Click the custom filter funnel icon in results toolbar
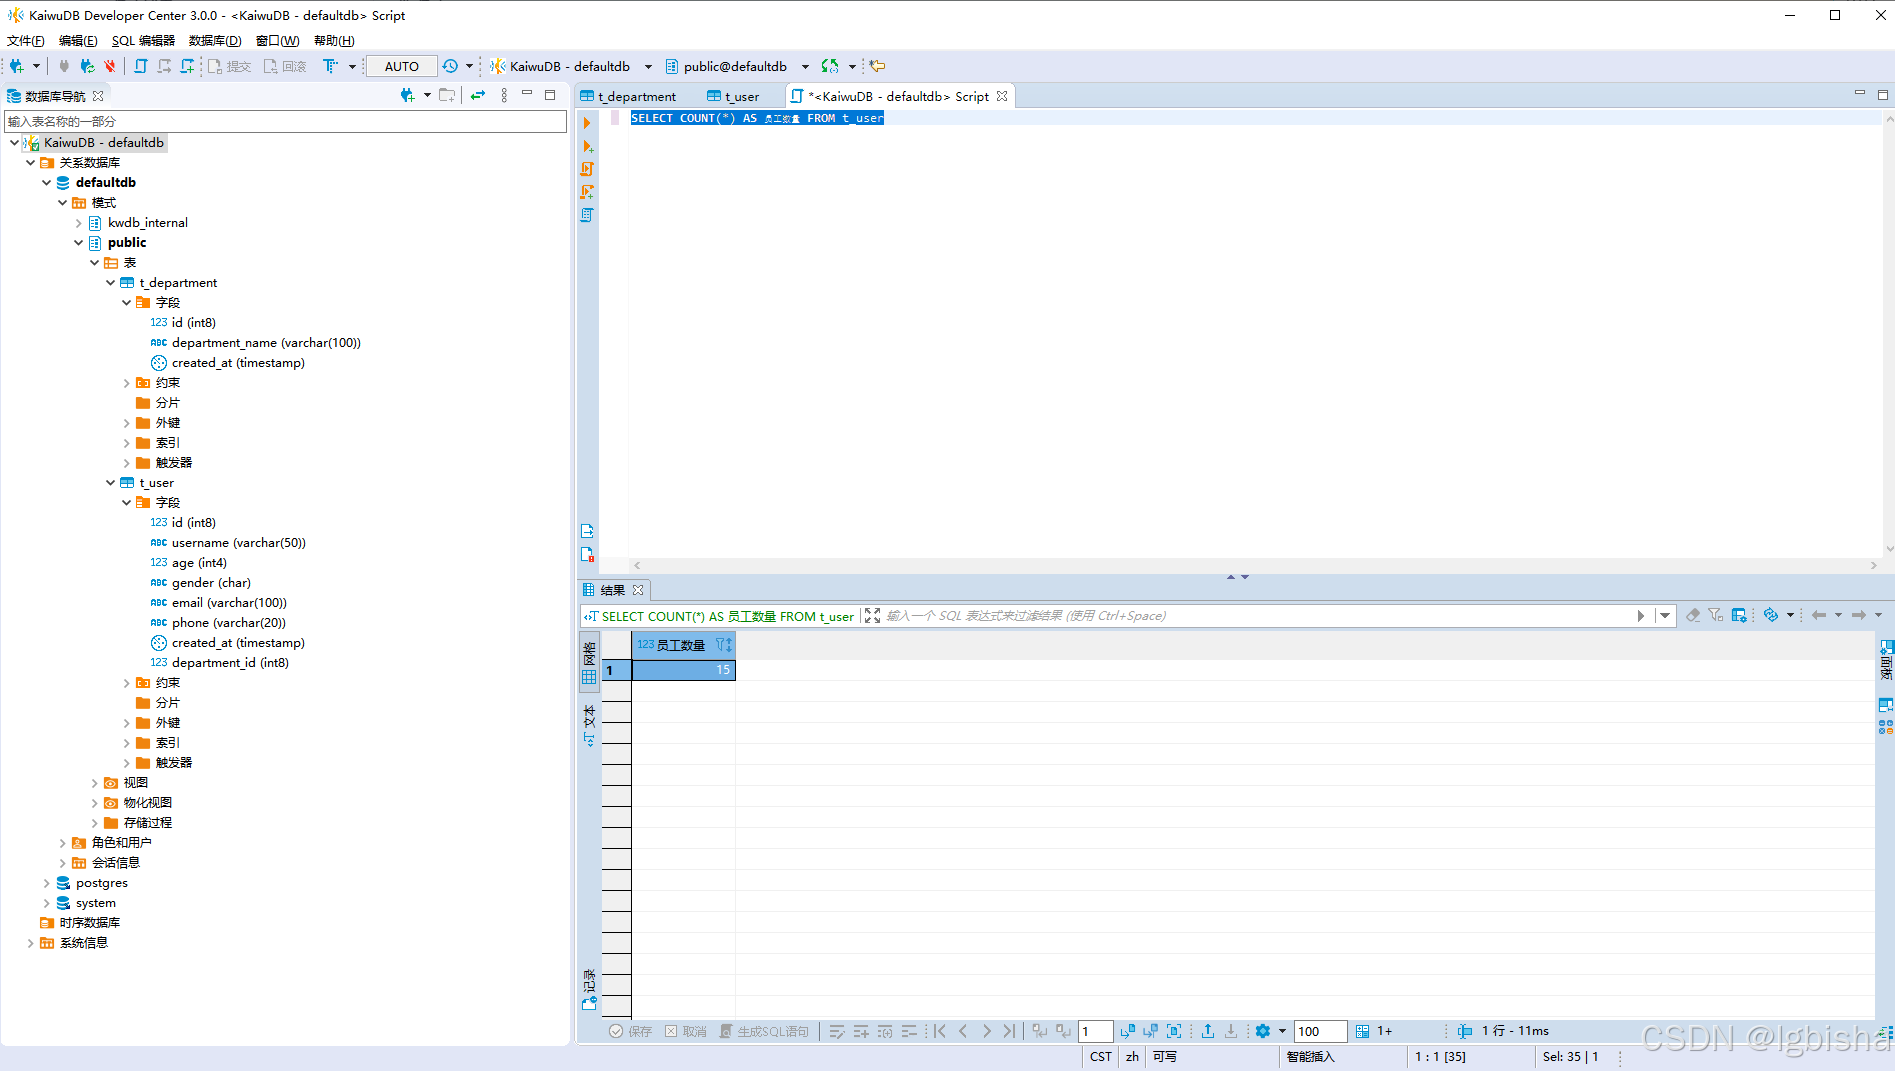1895x1071 pixels. coord(1716,615)
